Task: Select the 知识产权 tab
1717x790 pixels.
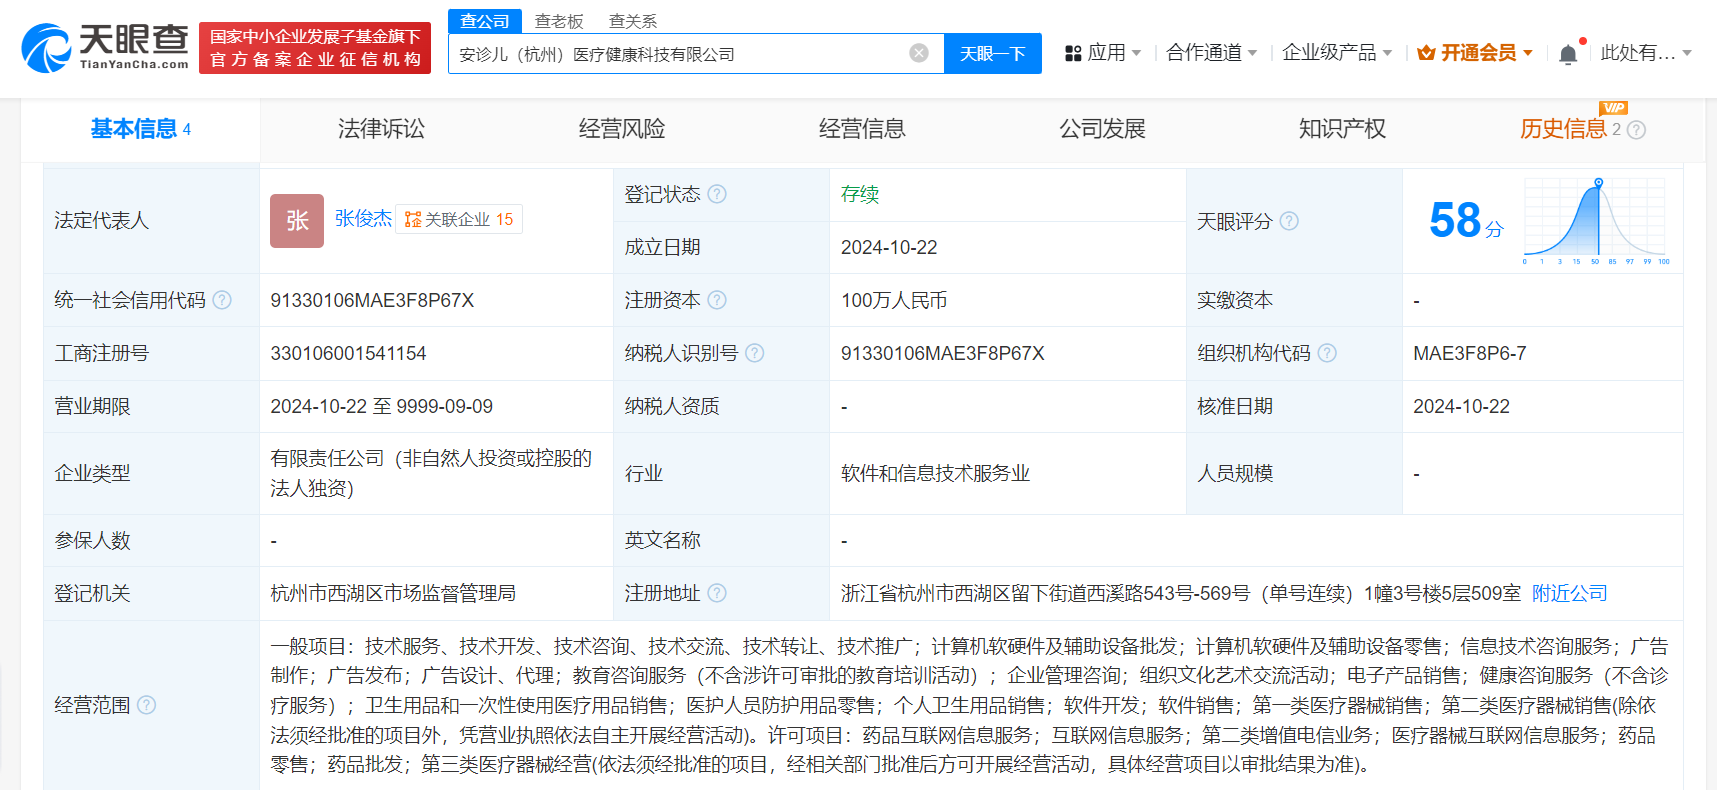Action: click(x=1342, y=129)
